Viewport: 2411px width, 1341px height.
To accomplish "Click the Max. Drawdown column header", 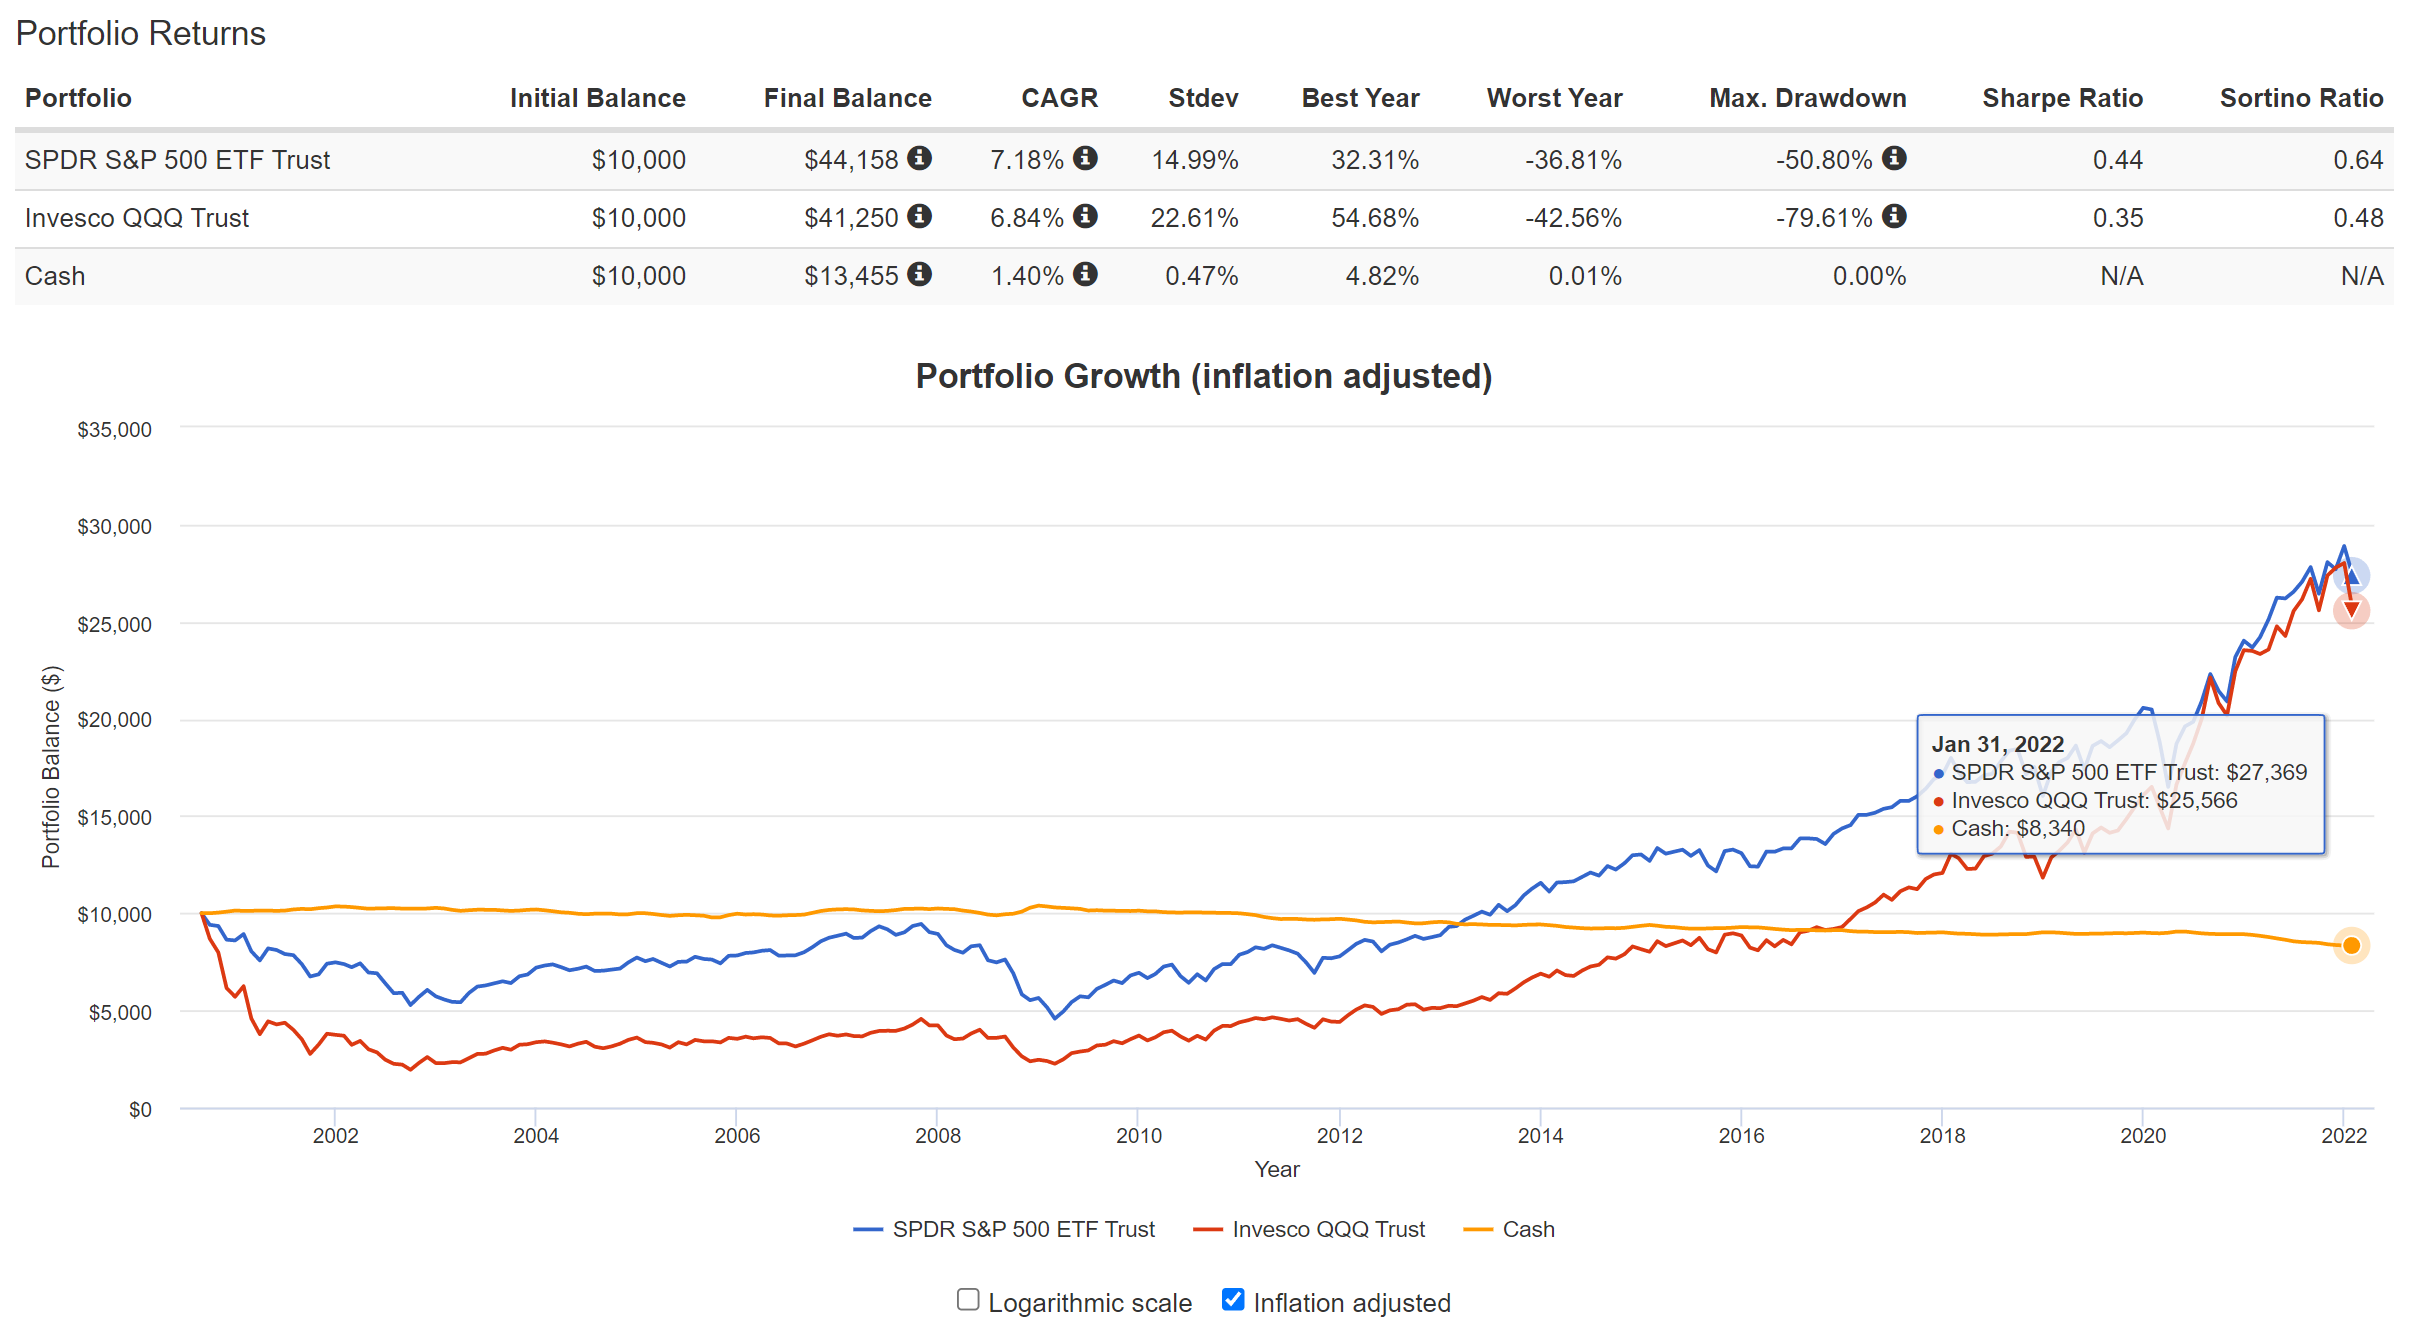I will tap(1806, 98).
